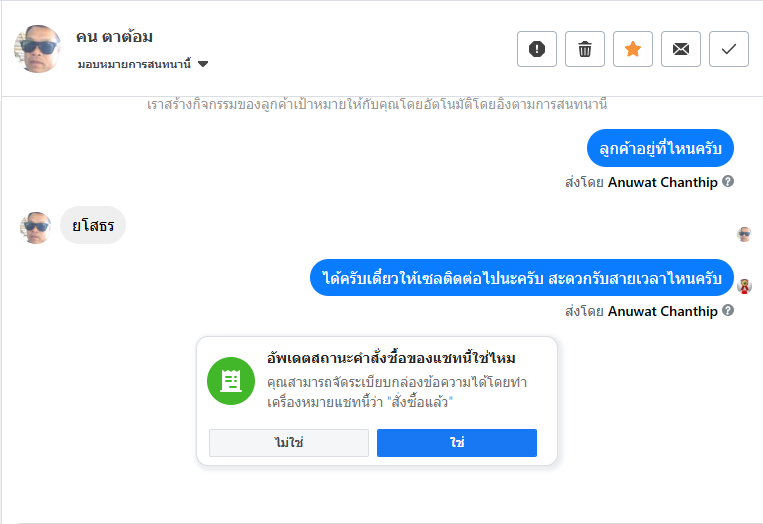Click the spam report exclamation icon

537,49
